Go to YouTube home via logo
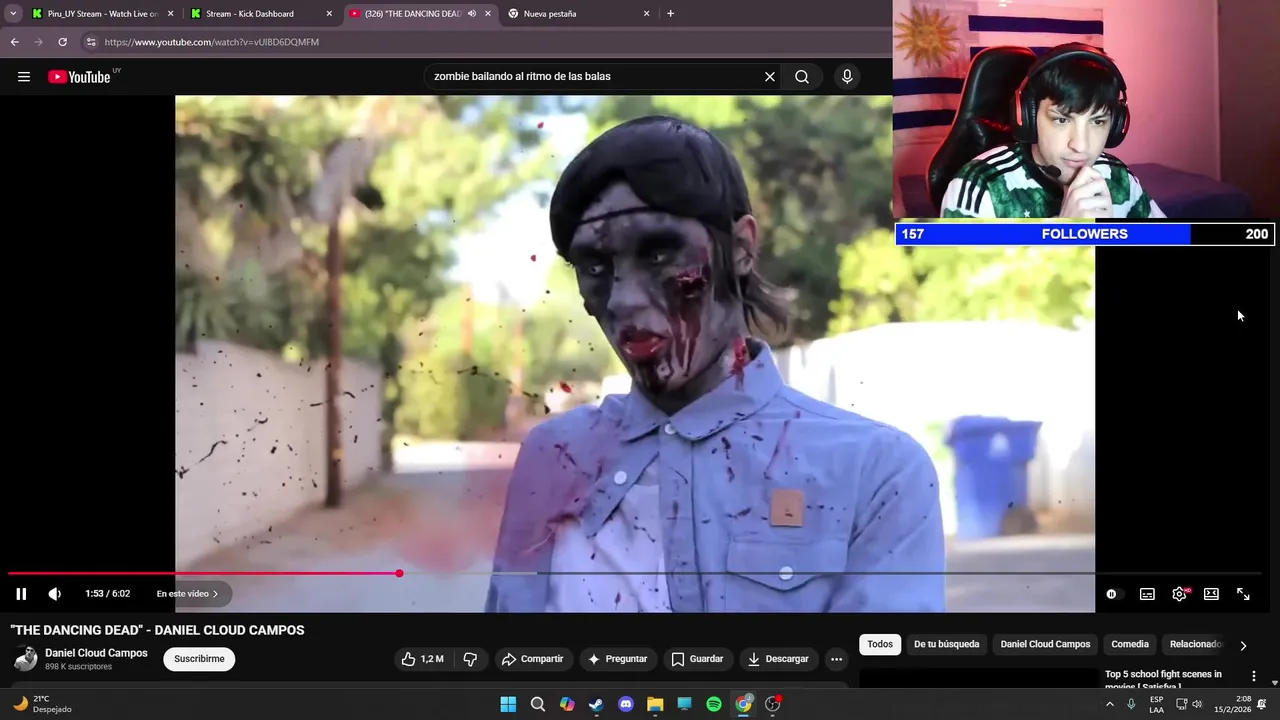 click(x=79, y=77)
